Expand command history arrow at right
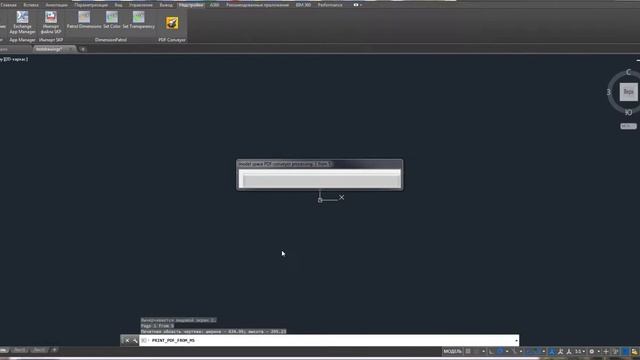 [x=516, y=340]
